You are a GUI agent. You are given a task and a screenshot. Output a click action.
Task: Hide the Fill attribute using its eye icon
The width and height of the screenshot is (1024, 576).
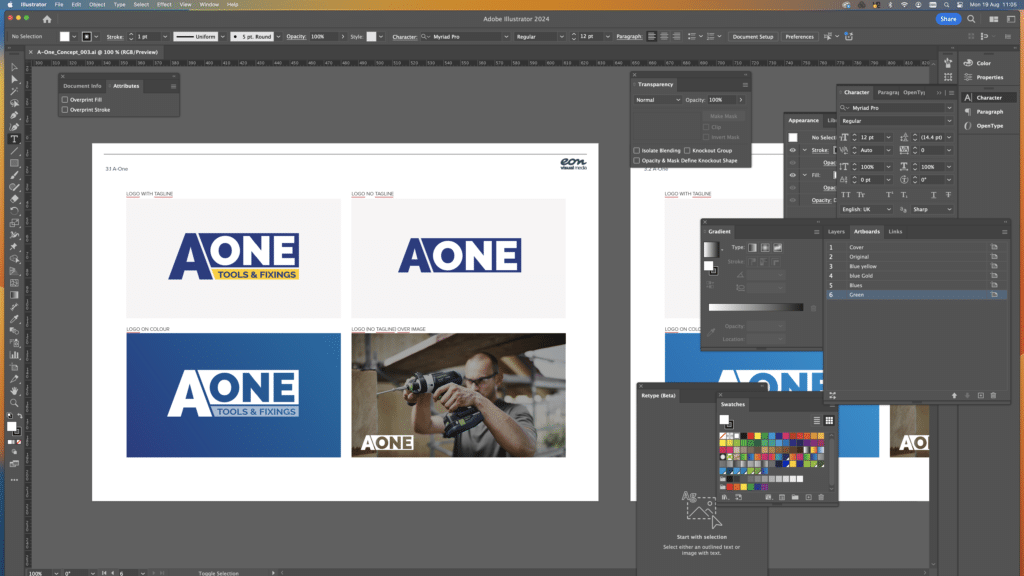pyautogui.click(x=793, y=175)
